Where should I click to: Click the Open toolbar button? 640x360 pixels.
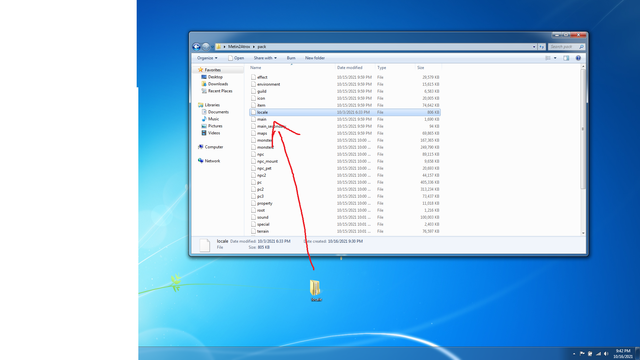click(236, 58)
